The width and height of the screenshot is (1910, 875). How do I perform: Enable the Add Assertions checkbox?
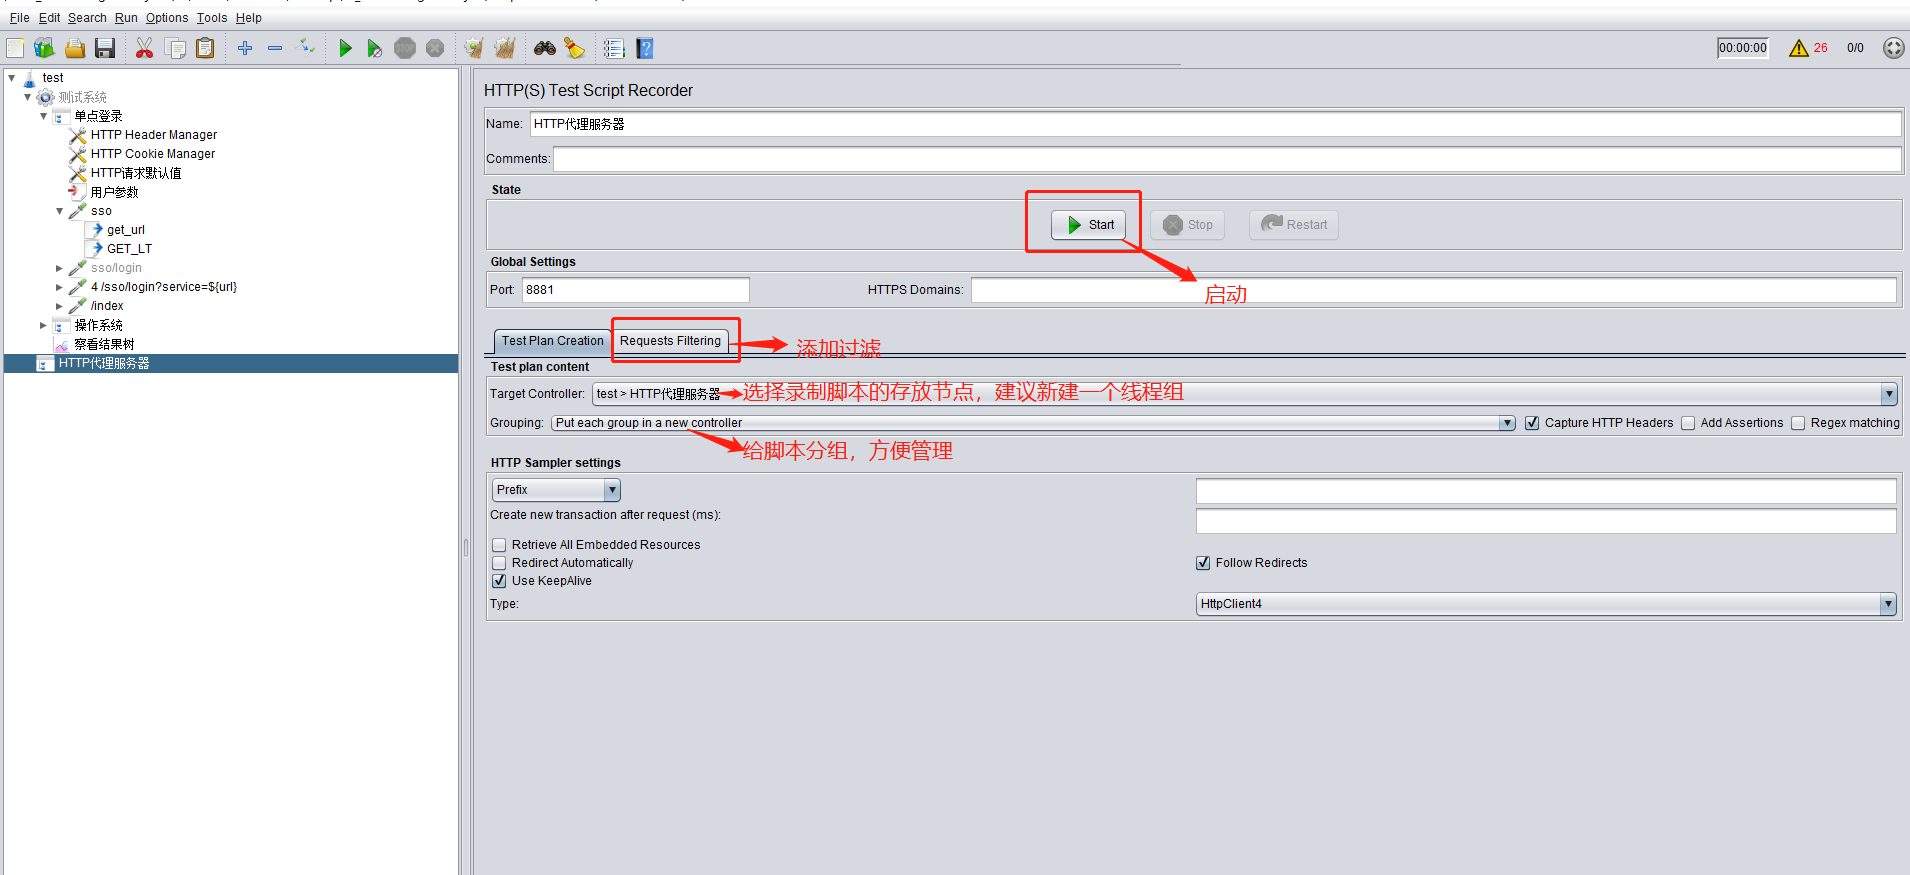click(x=1688, y=423)
